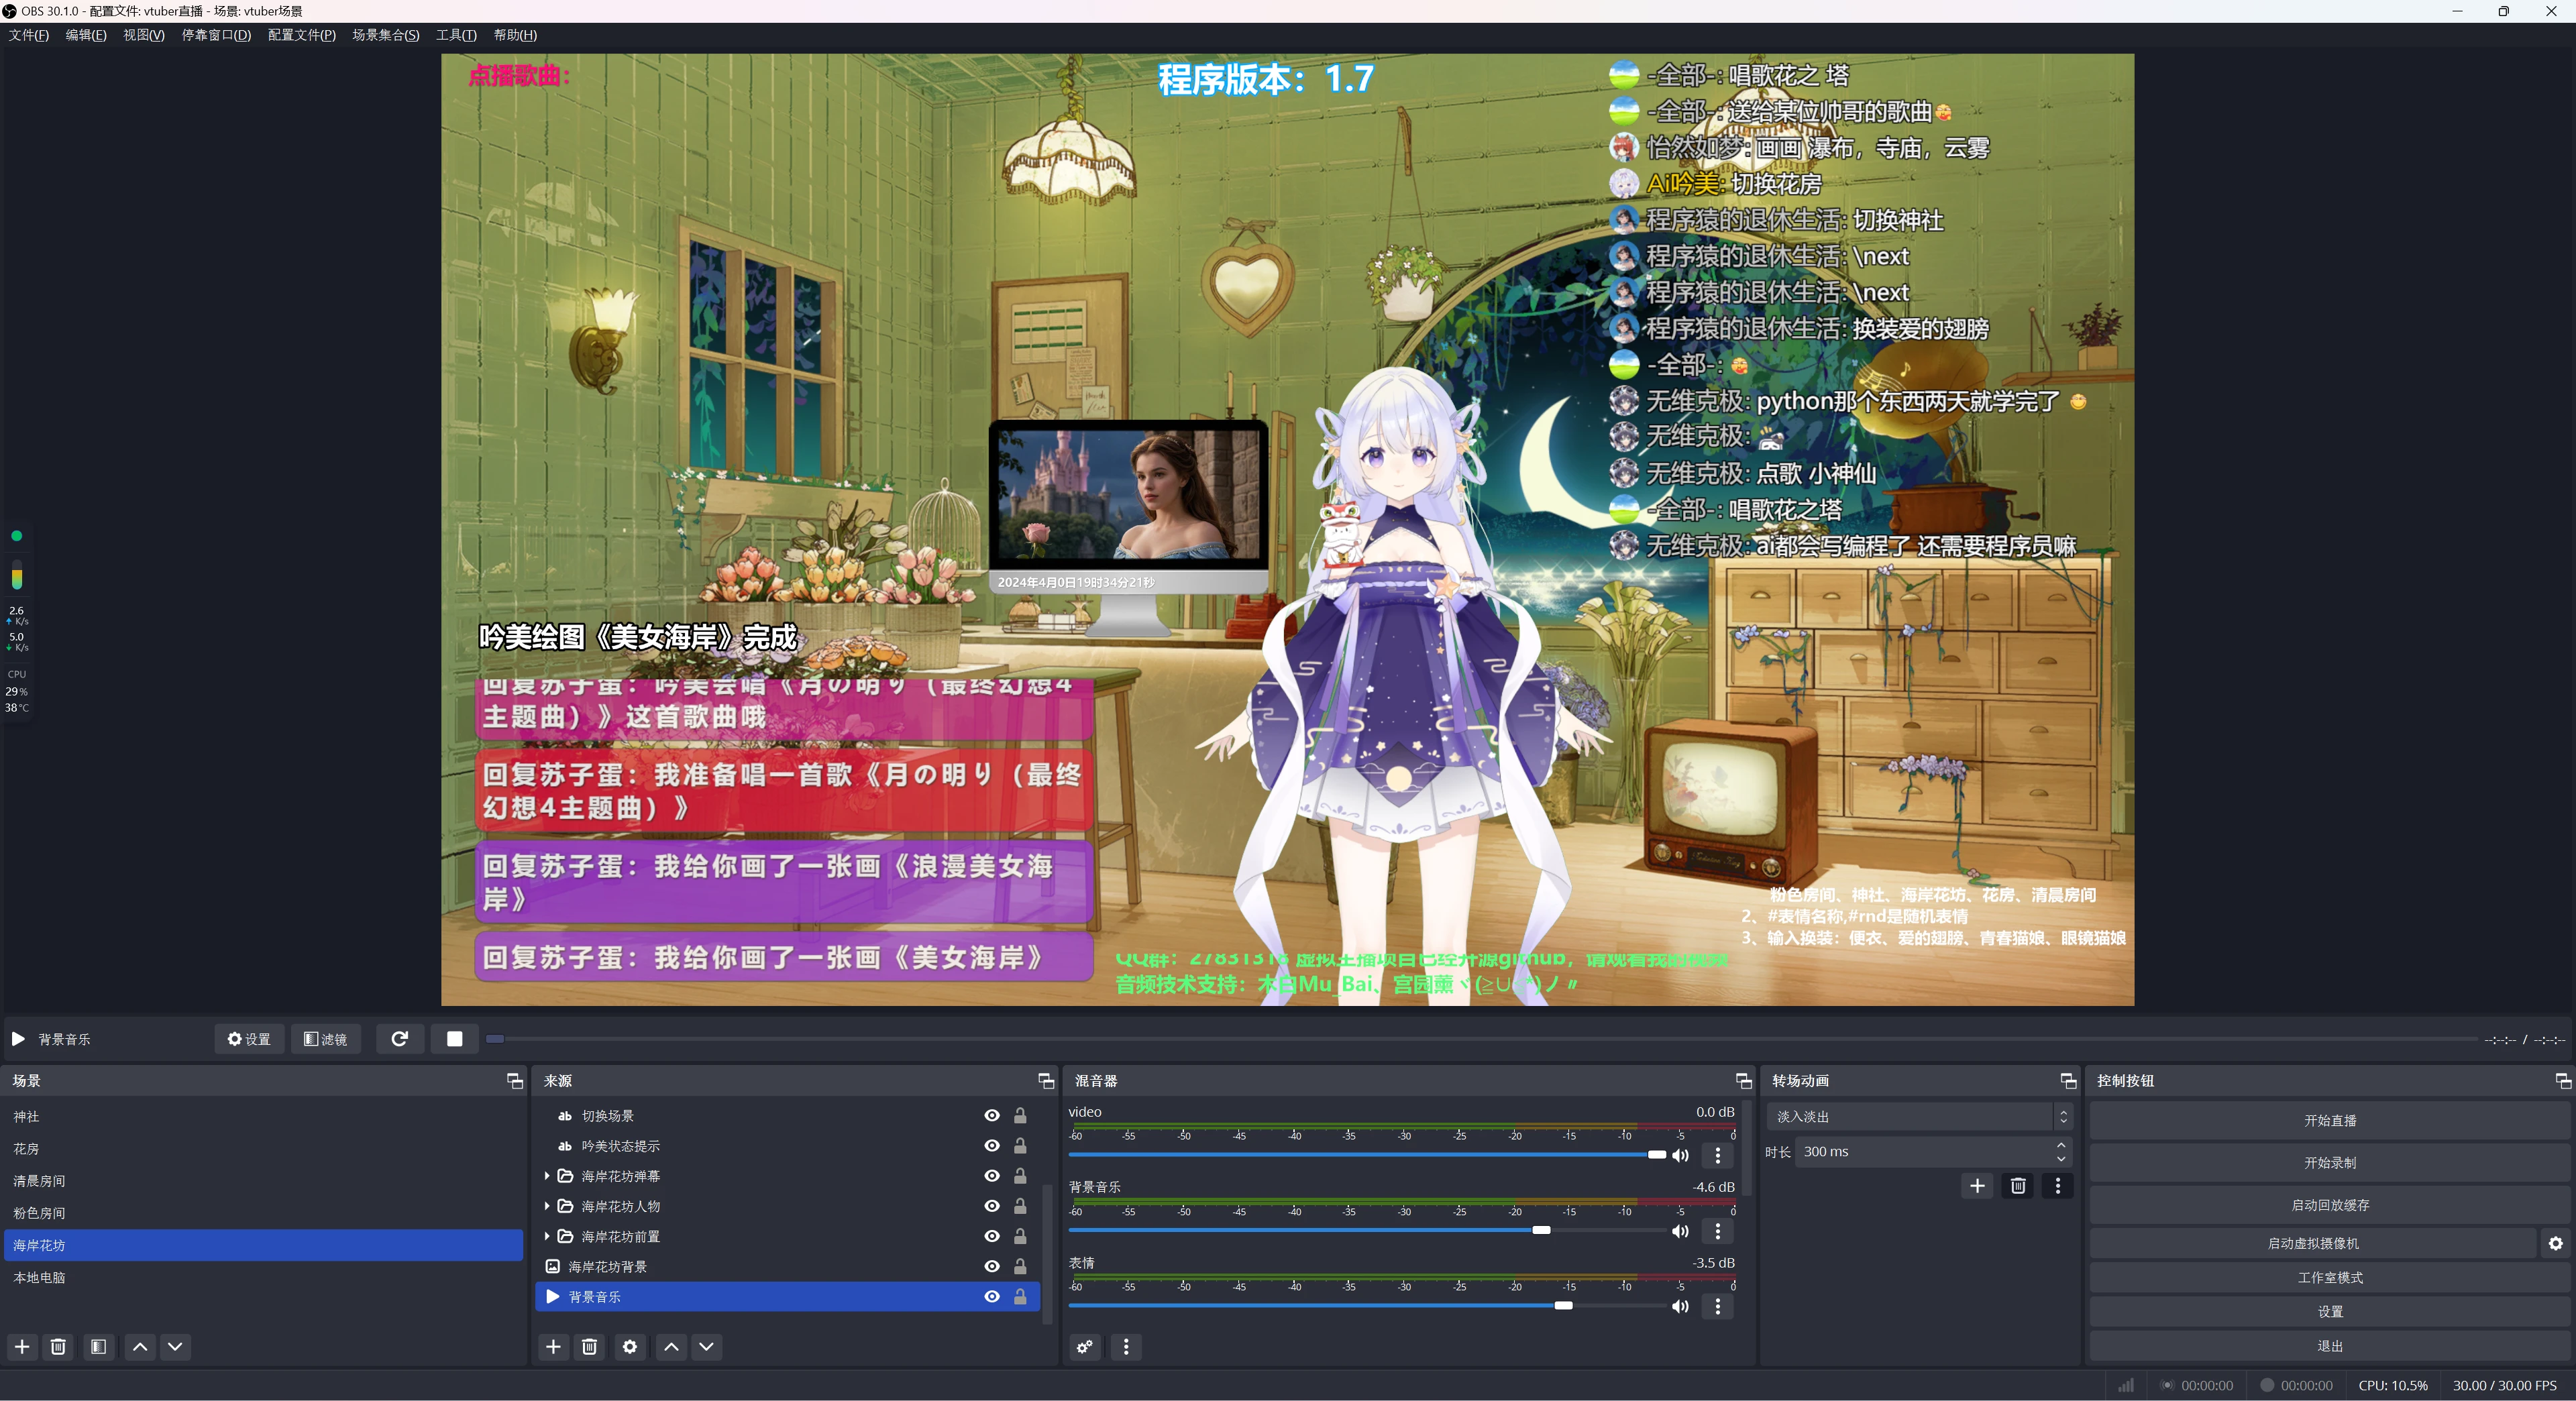The height and width of the screenshot is (1401, 2576).
Task: Remove transition with trash icon
Action: pyautogui.click(x=2018, y=1185)
